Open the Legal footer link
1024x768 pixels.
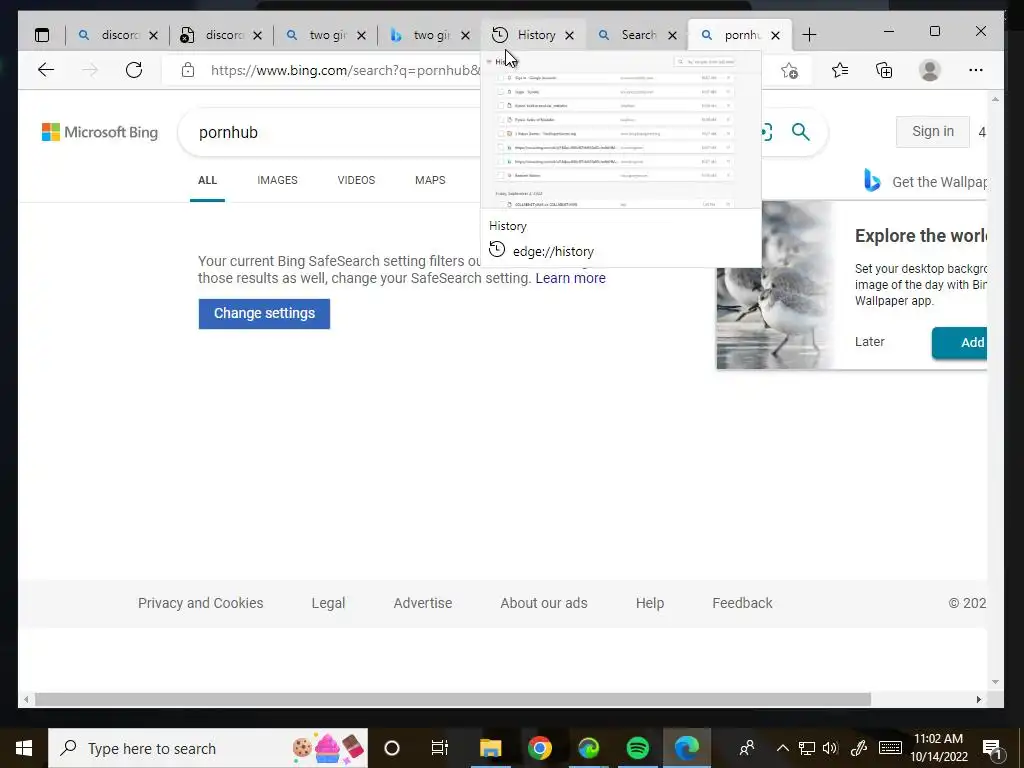(328, 603)
